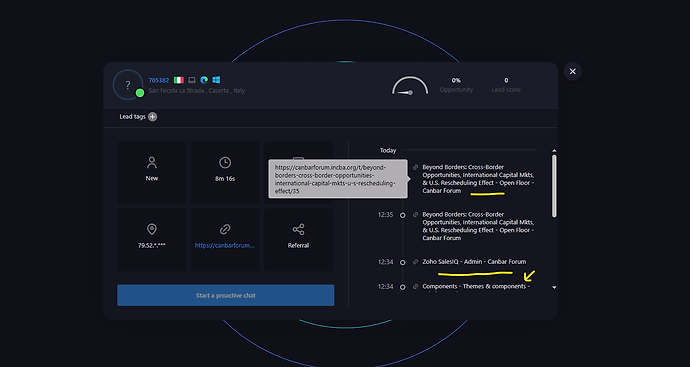Click the chain link icon tile
Viewport: 690px width, 367px height.
click(x=225, y=229)
